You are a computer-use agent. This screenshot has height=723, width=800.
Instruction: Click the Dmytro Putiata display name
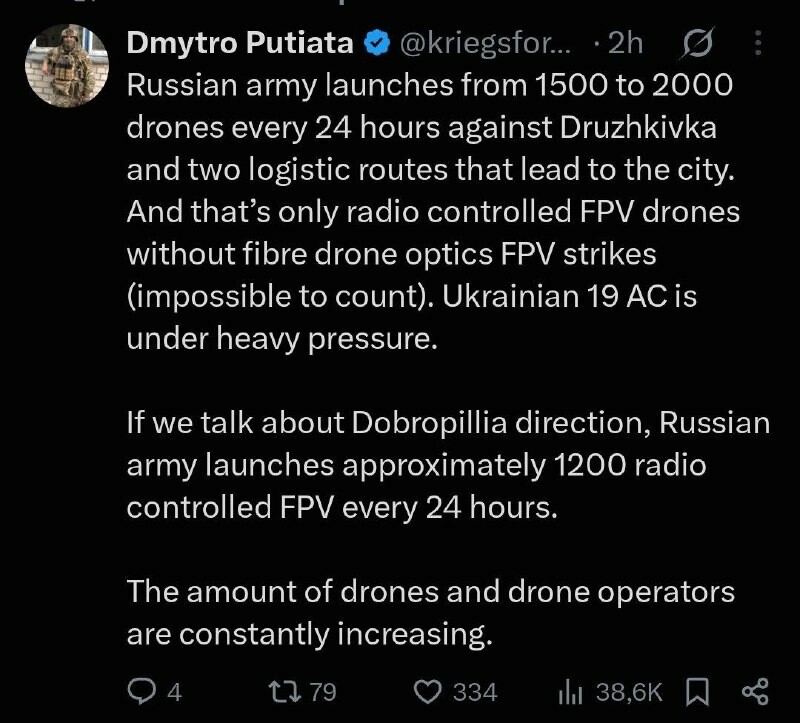point(240,43)
